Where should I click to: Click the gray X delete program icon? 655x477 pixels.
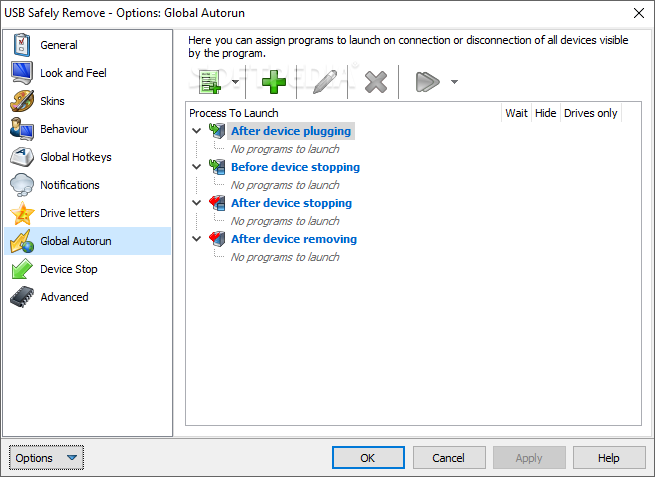pyautogui.click(x=376, y=82)
